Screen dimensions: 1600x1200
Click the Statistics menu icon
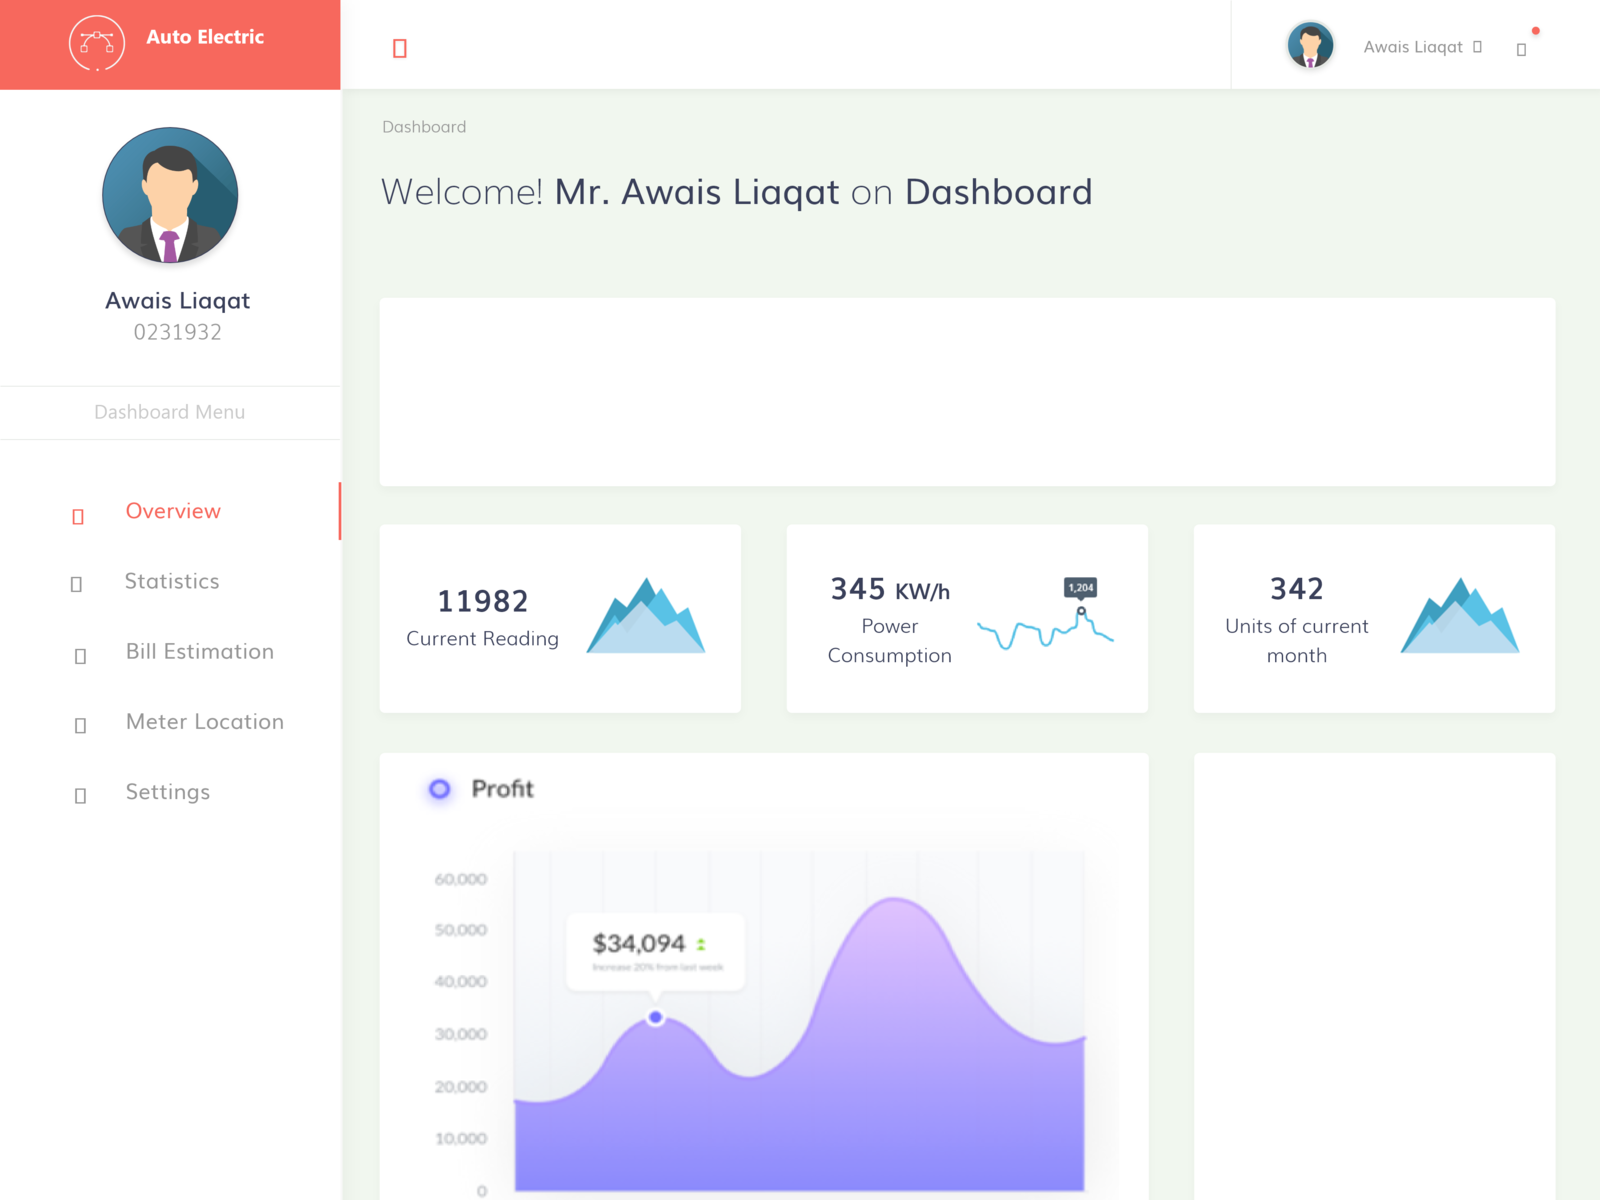(76, 584)
